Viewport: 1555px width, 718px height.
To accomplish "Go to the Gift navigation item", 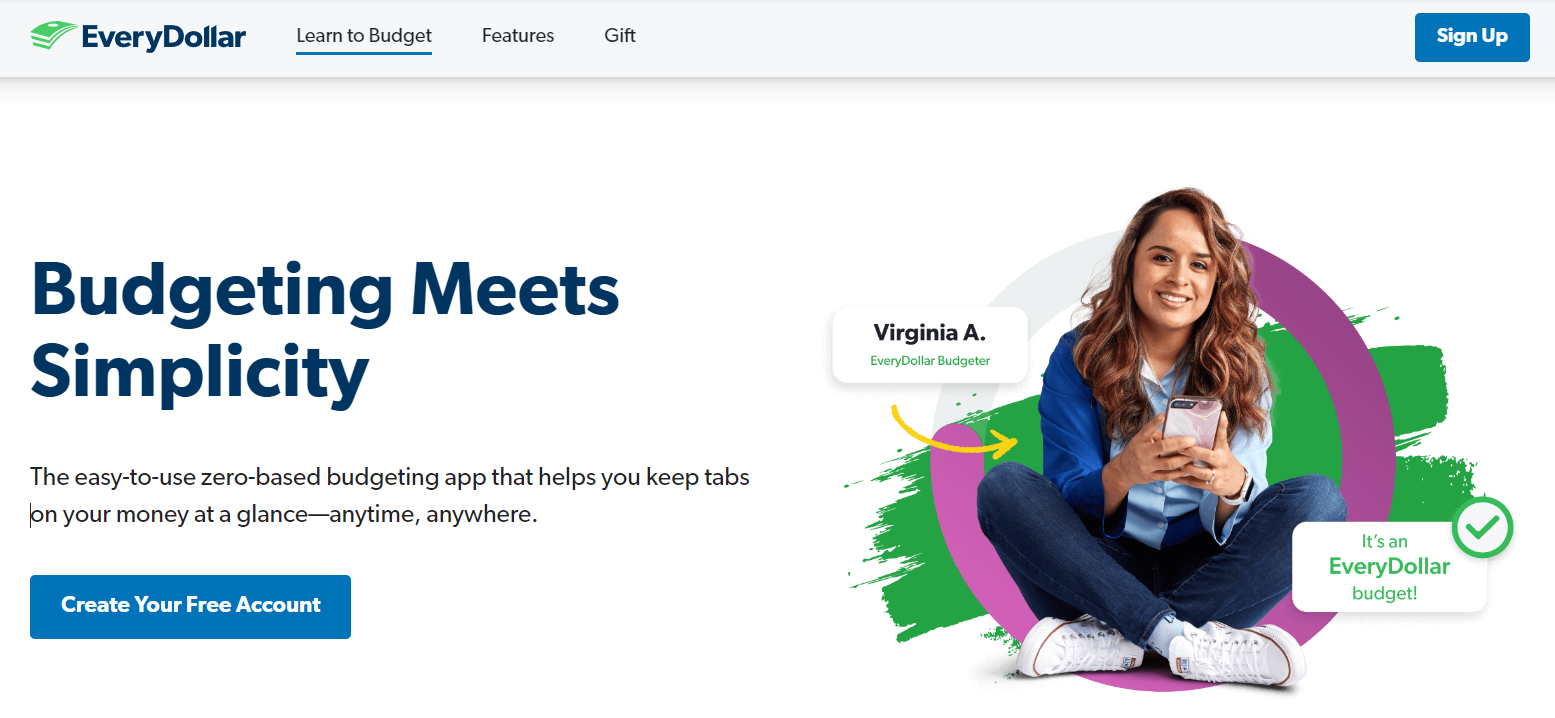I will [x=620, y=36].
